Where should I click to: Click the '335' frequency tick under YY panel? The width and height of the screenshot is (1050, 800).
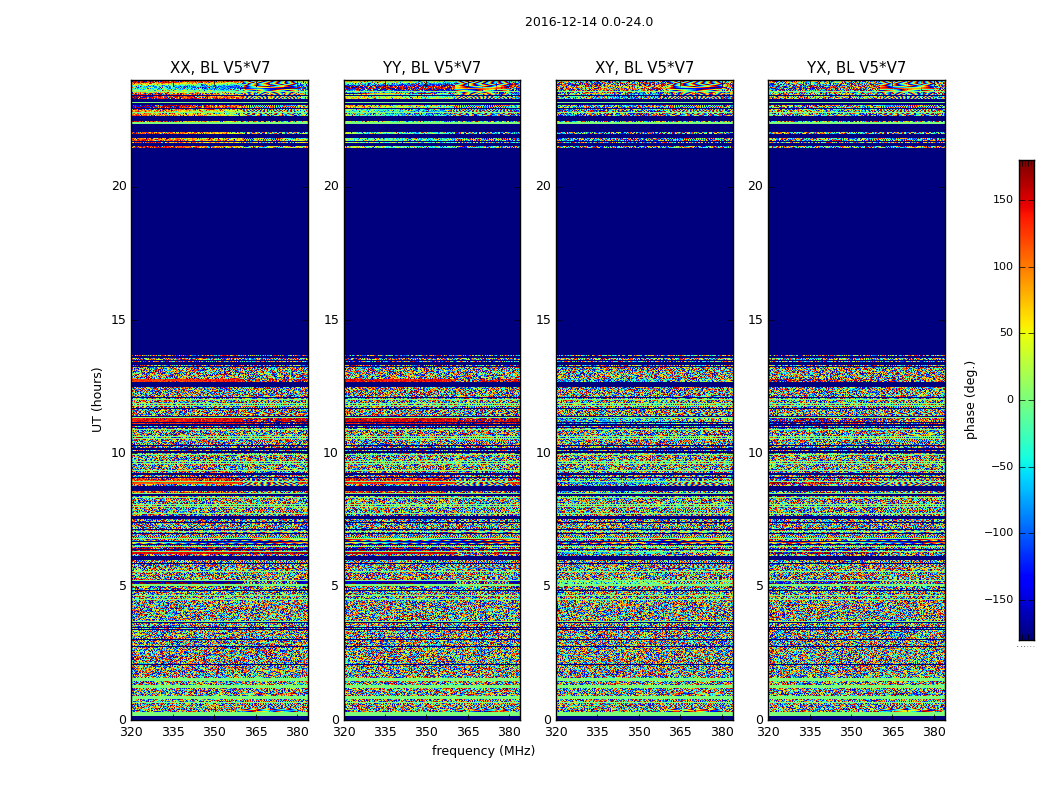pyautogui.click(x=385, y=732)
